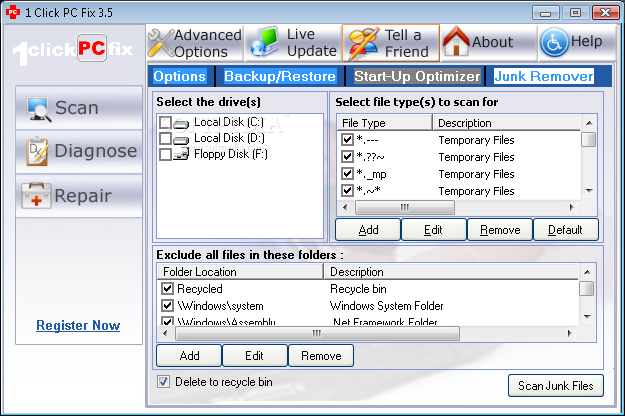Click excluded folders scroll-up arrow
Image resolution: width=625 pixels, height=416 pixels.
pyautogui.click(x=587, y=272)
